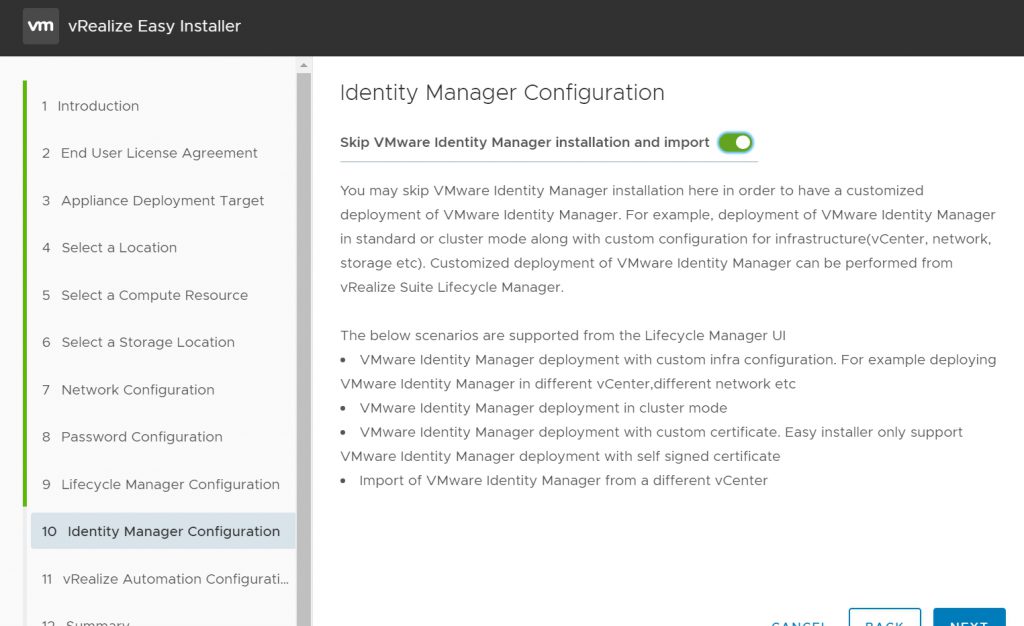The width and height of the screenshot is (1024, 626).
Task: Select Password Configuration step
Action: pos(132,437)
